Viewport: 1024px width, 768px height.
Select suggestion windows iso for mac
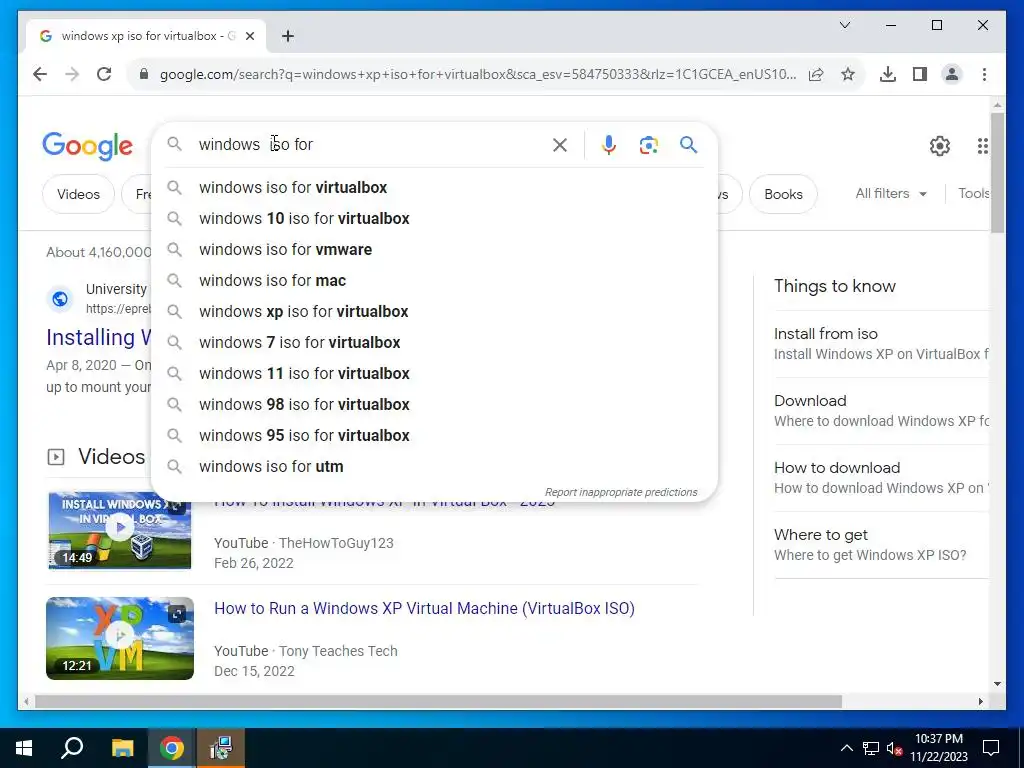point(434,281)
